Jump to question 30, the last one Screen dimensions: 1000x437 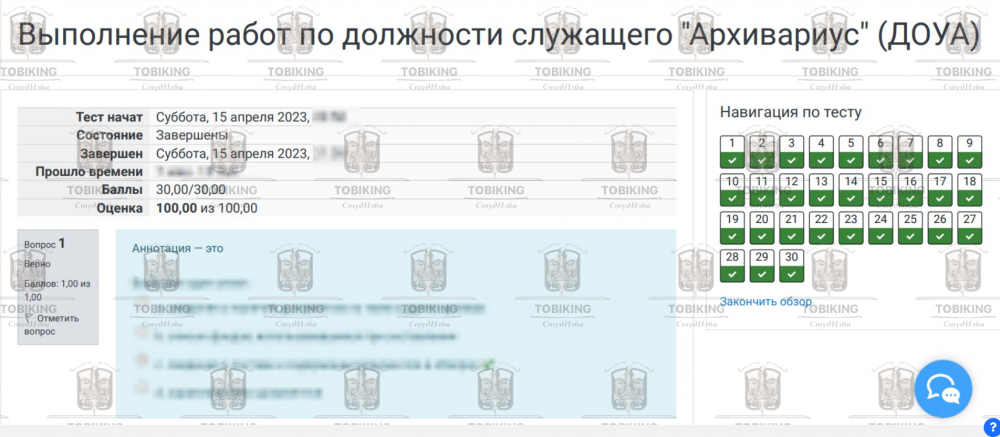(791, 265)
